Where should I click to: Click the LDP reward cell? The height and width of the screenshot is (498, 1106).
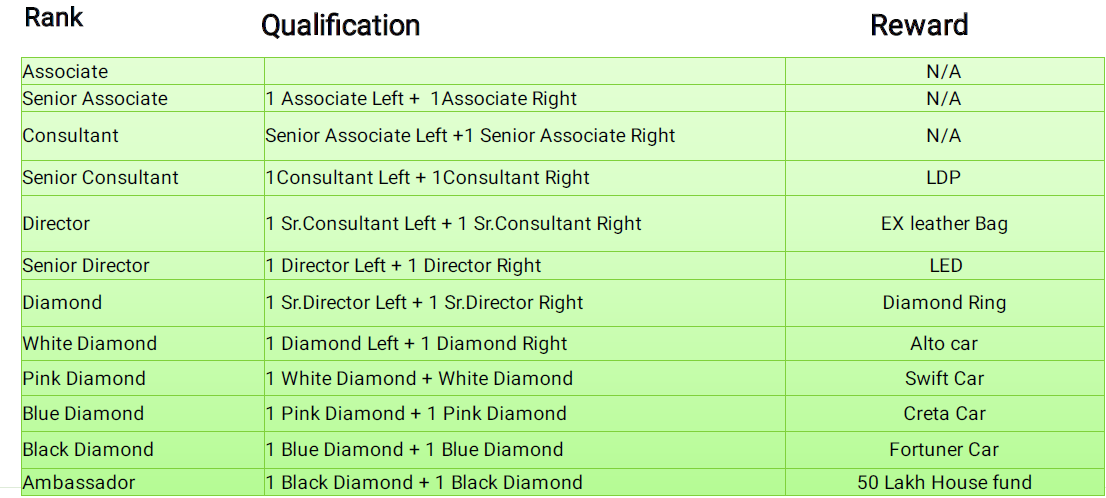943,178
